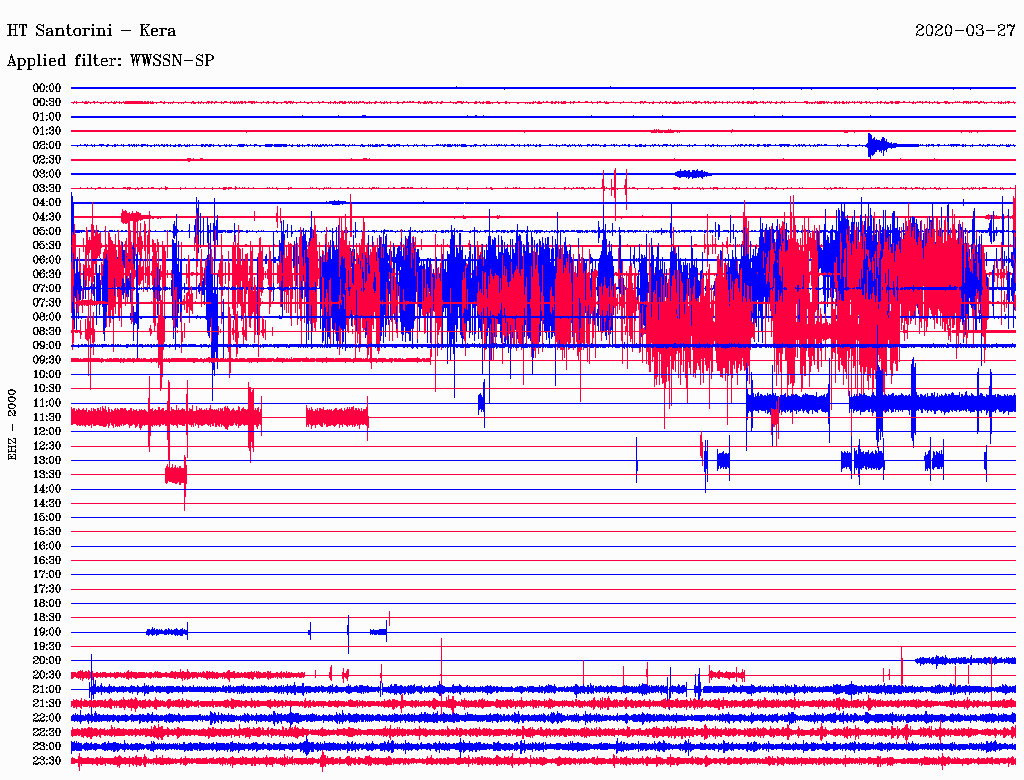Select the 17:30 time label

pyautogui.click(x=47, y=590)
